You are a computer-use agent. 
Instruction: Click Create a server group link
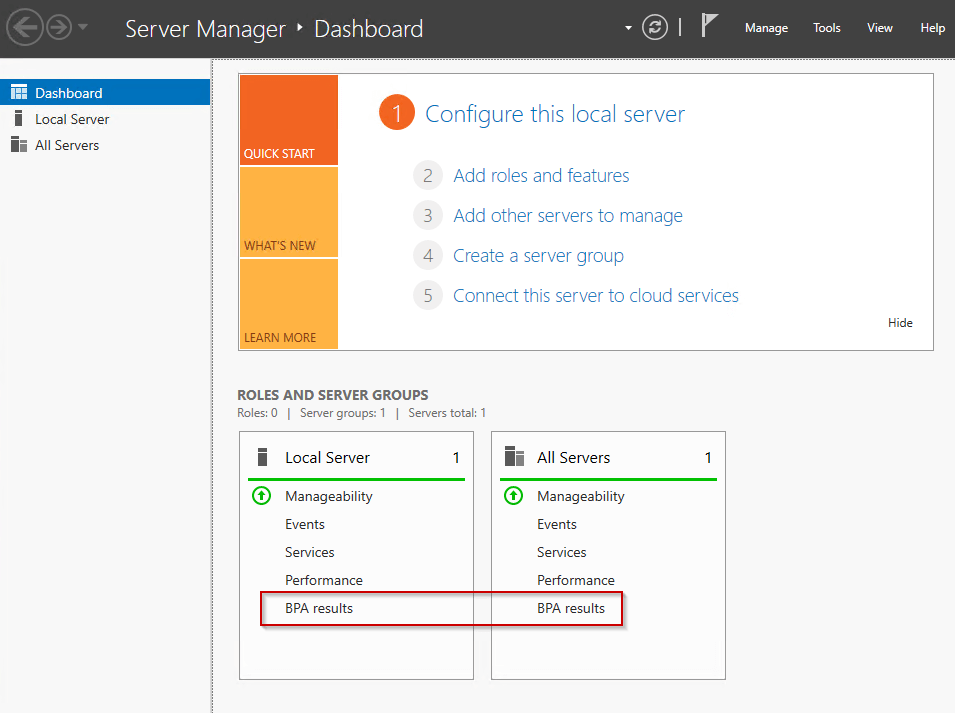[538, 256]
